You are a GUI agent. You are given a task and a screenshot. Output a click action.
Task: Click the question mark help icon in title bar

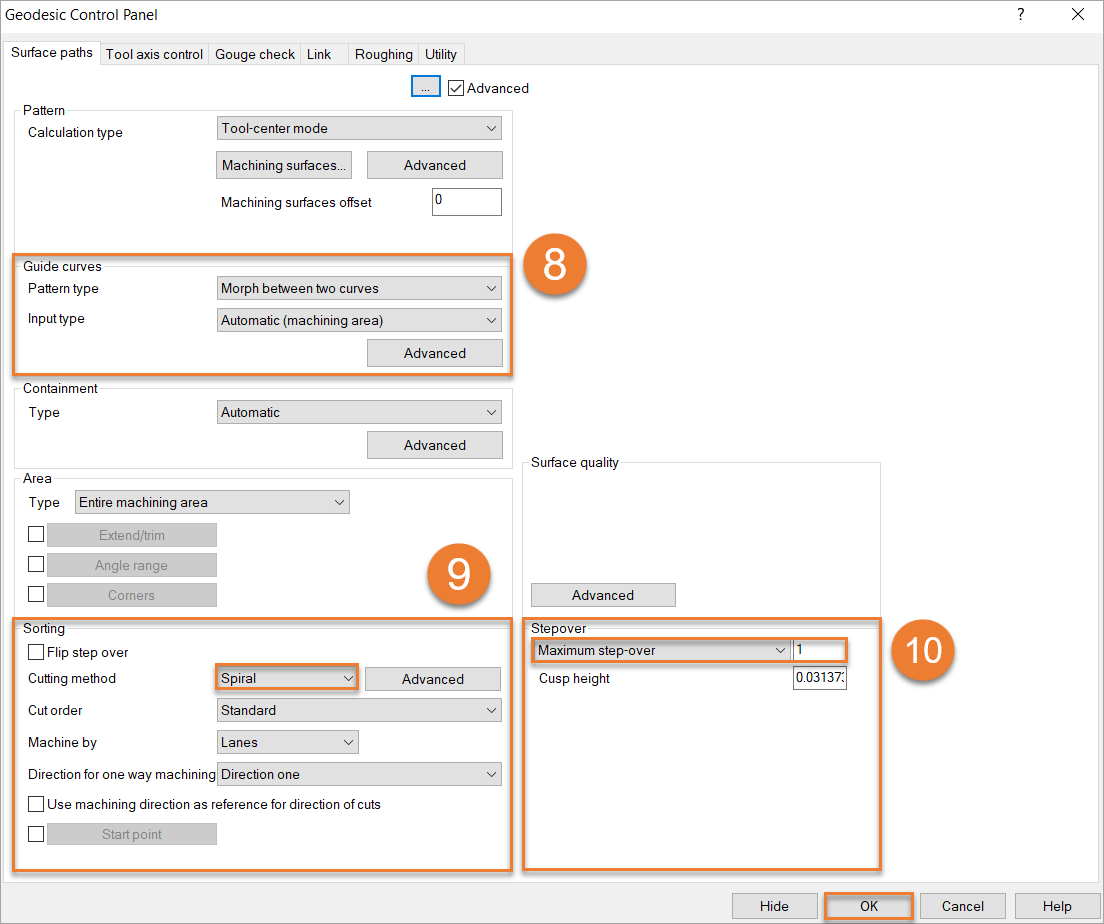coord(1021,15)
